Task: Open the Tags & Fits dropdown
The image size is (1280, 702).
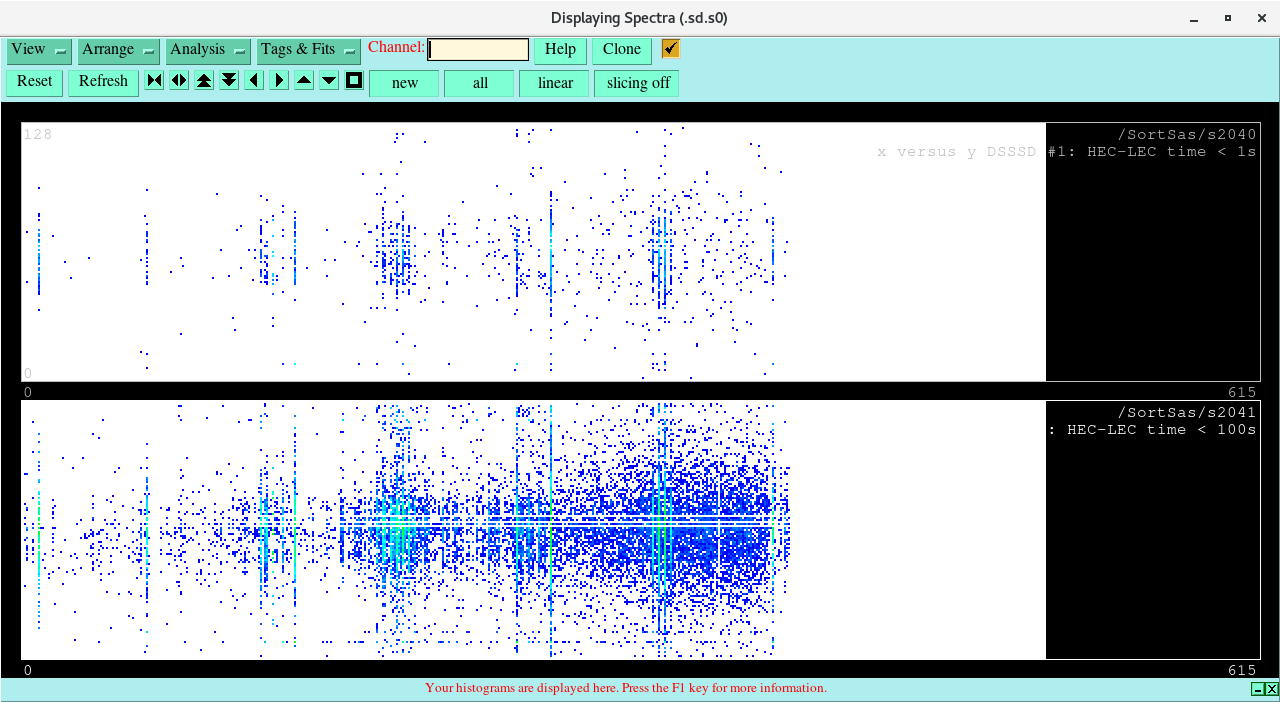Action: click(x=308, y=50)
